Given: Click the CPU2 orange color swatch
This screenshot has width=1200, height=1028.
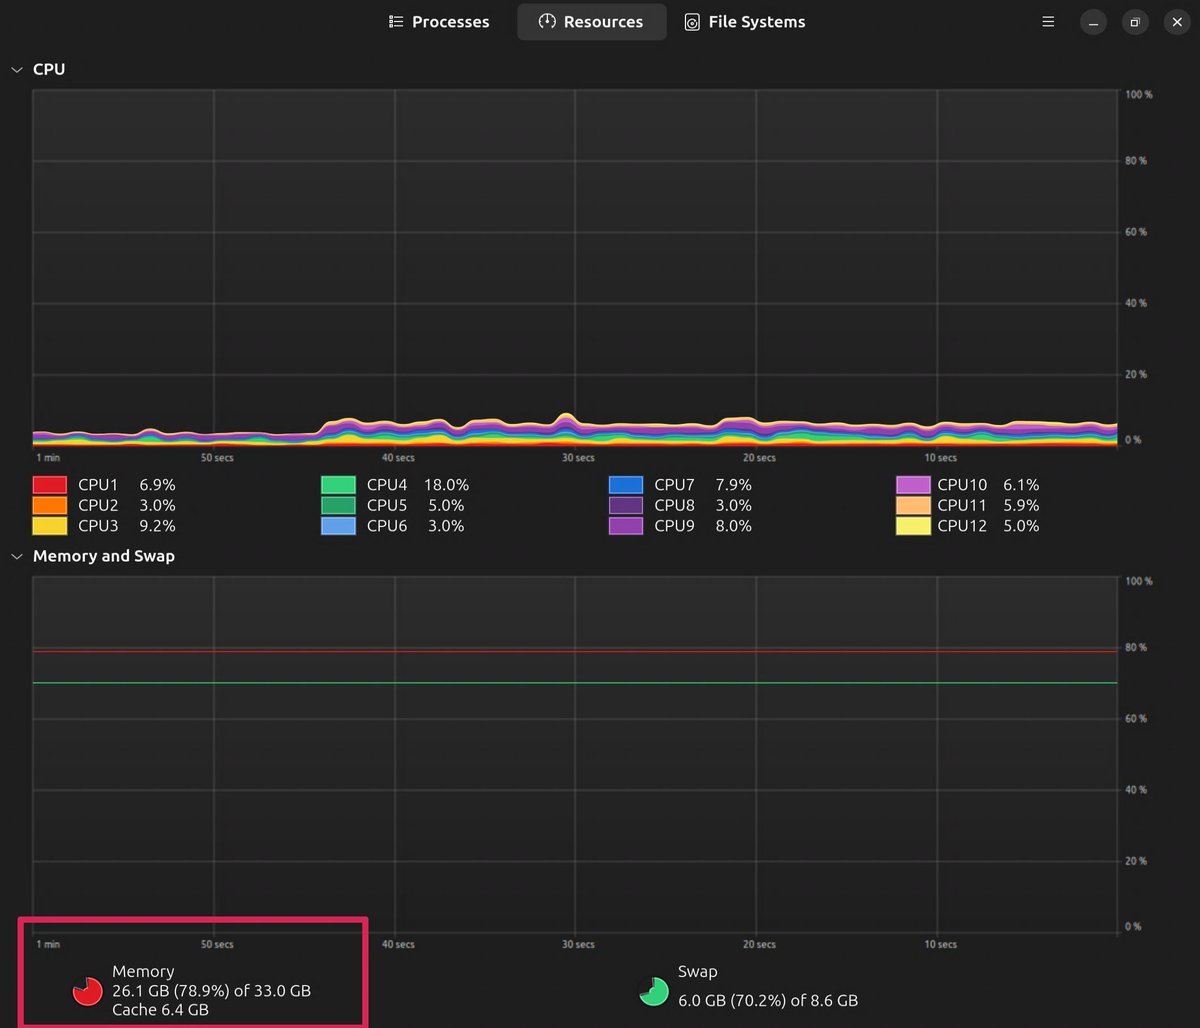Looking at the screenshot, I should pos(50,505).
